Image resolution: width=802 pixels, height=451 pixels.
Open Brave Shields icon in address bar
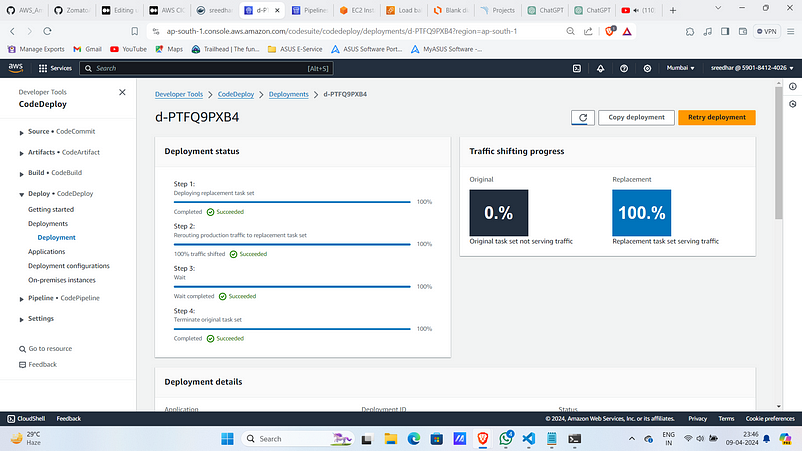(x=609, y=31)
